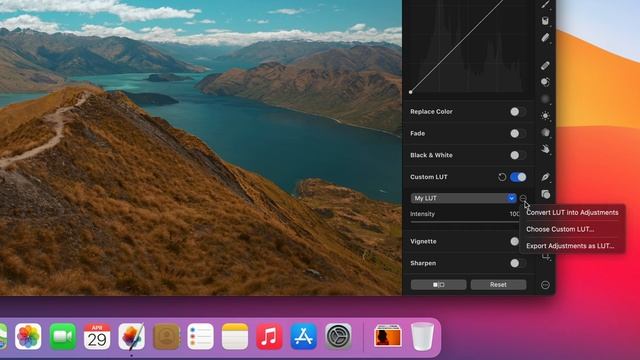Screen dimensions: 640x360
Task: Select the Repair bandage tool
Action: pyautogui.click(x=545, y=65)
